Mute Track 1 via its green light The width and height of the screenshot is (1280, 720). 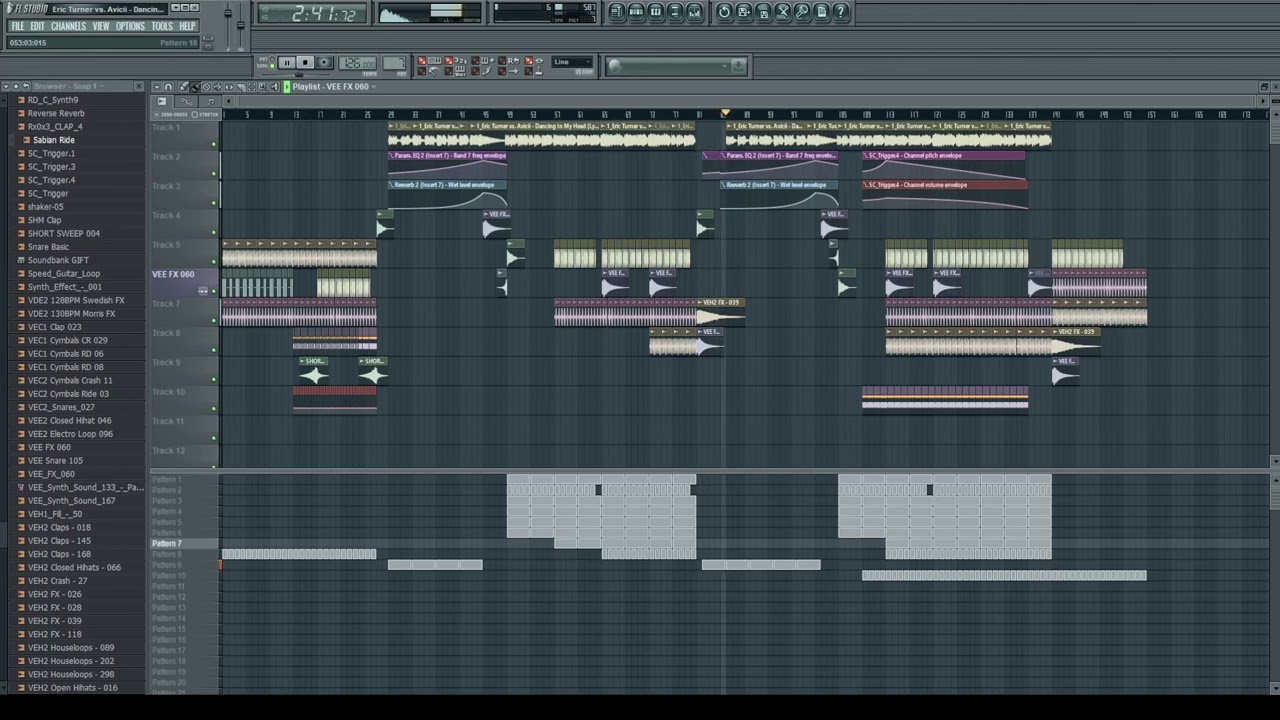coord(214,144)
